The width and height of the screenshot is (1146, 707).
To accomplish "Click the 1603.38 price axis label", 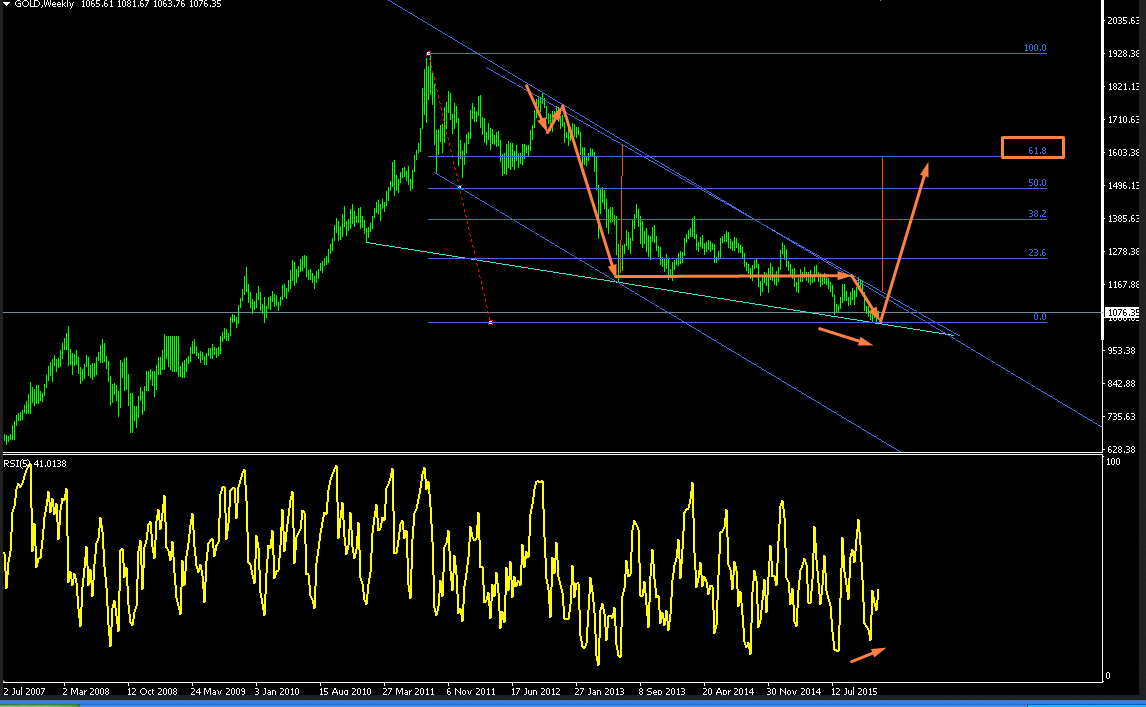I will coord(1123,153).
